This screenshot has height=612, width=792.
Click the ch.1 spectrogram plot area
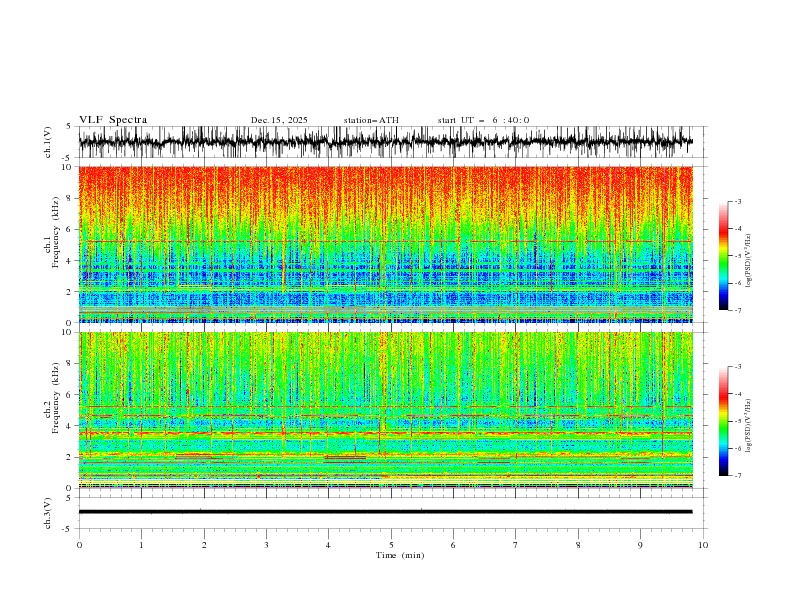click(x=385, y=244)
